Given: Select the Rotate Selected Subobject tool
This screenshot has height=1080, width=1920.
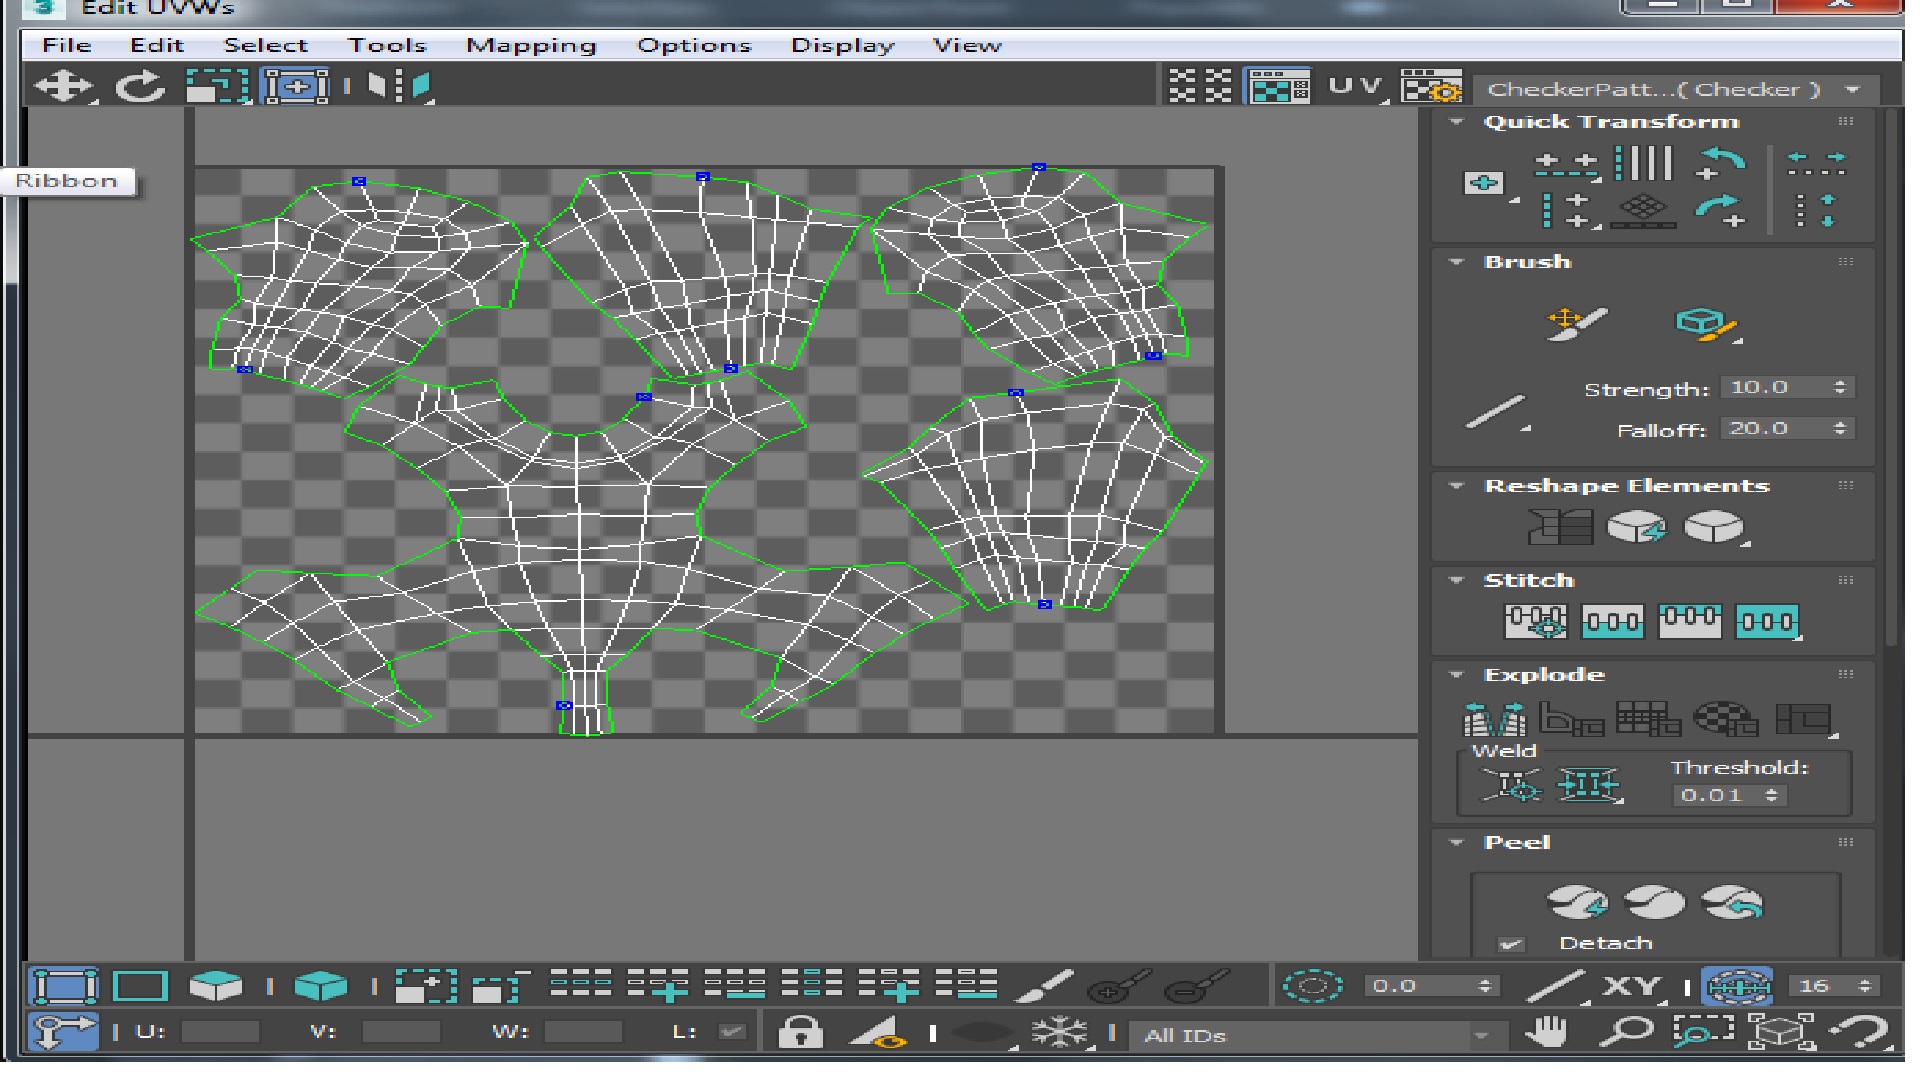Looking at the screenshot, I should (x=140, y=86).
